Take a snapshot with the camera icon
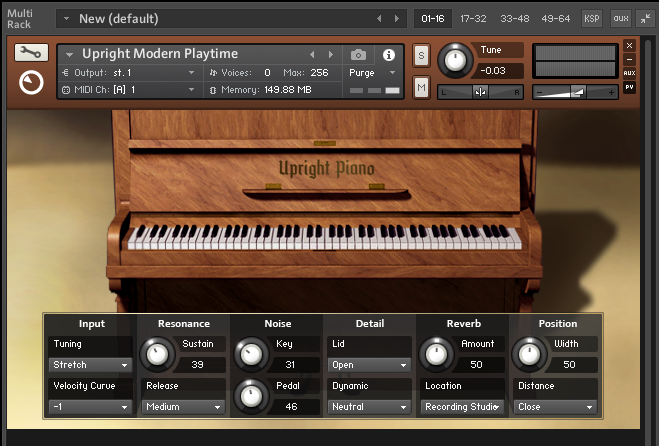659x446 pixels. [x=358, y=55]
